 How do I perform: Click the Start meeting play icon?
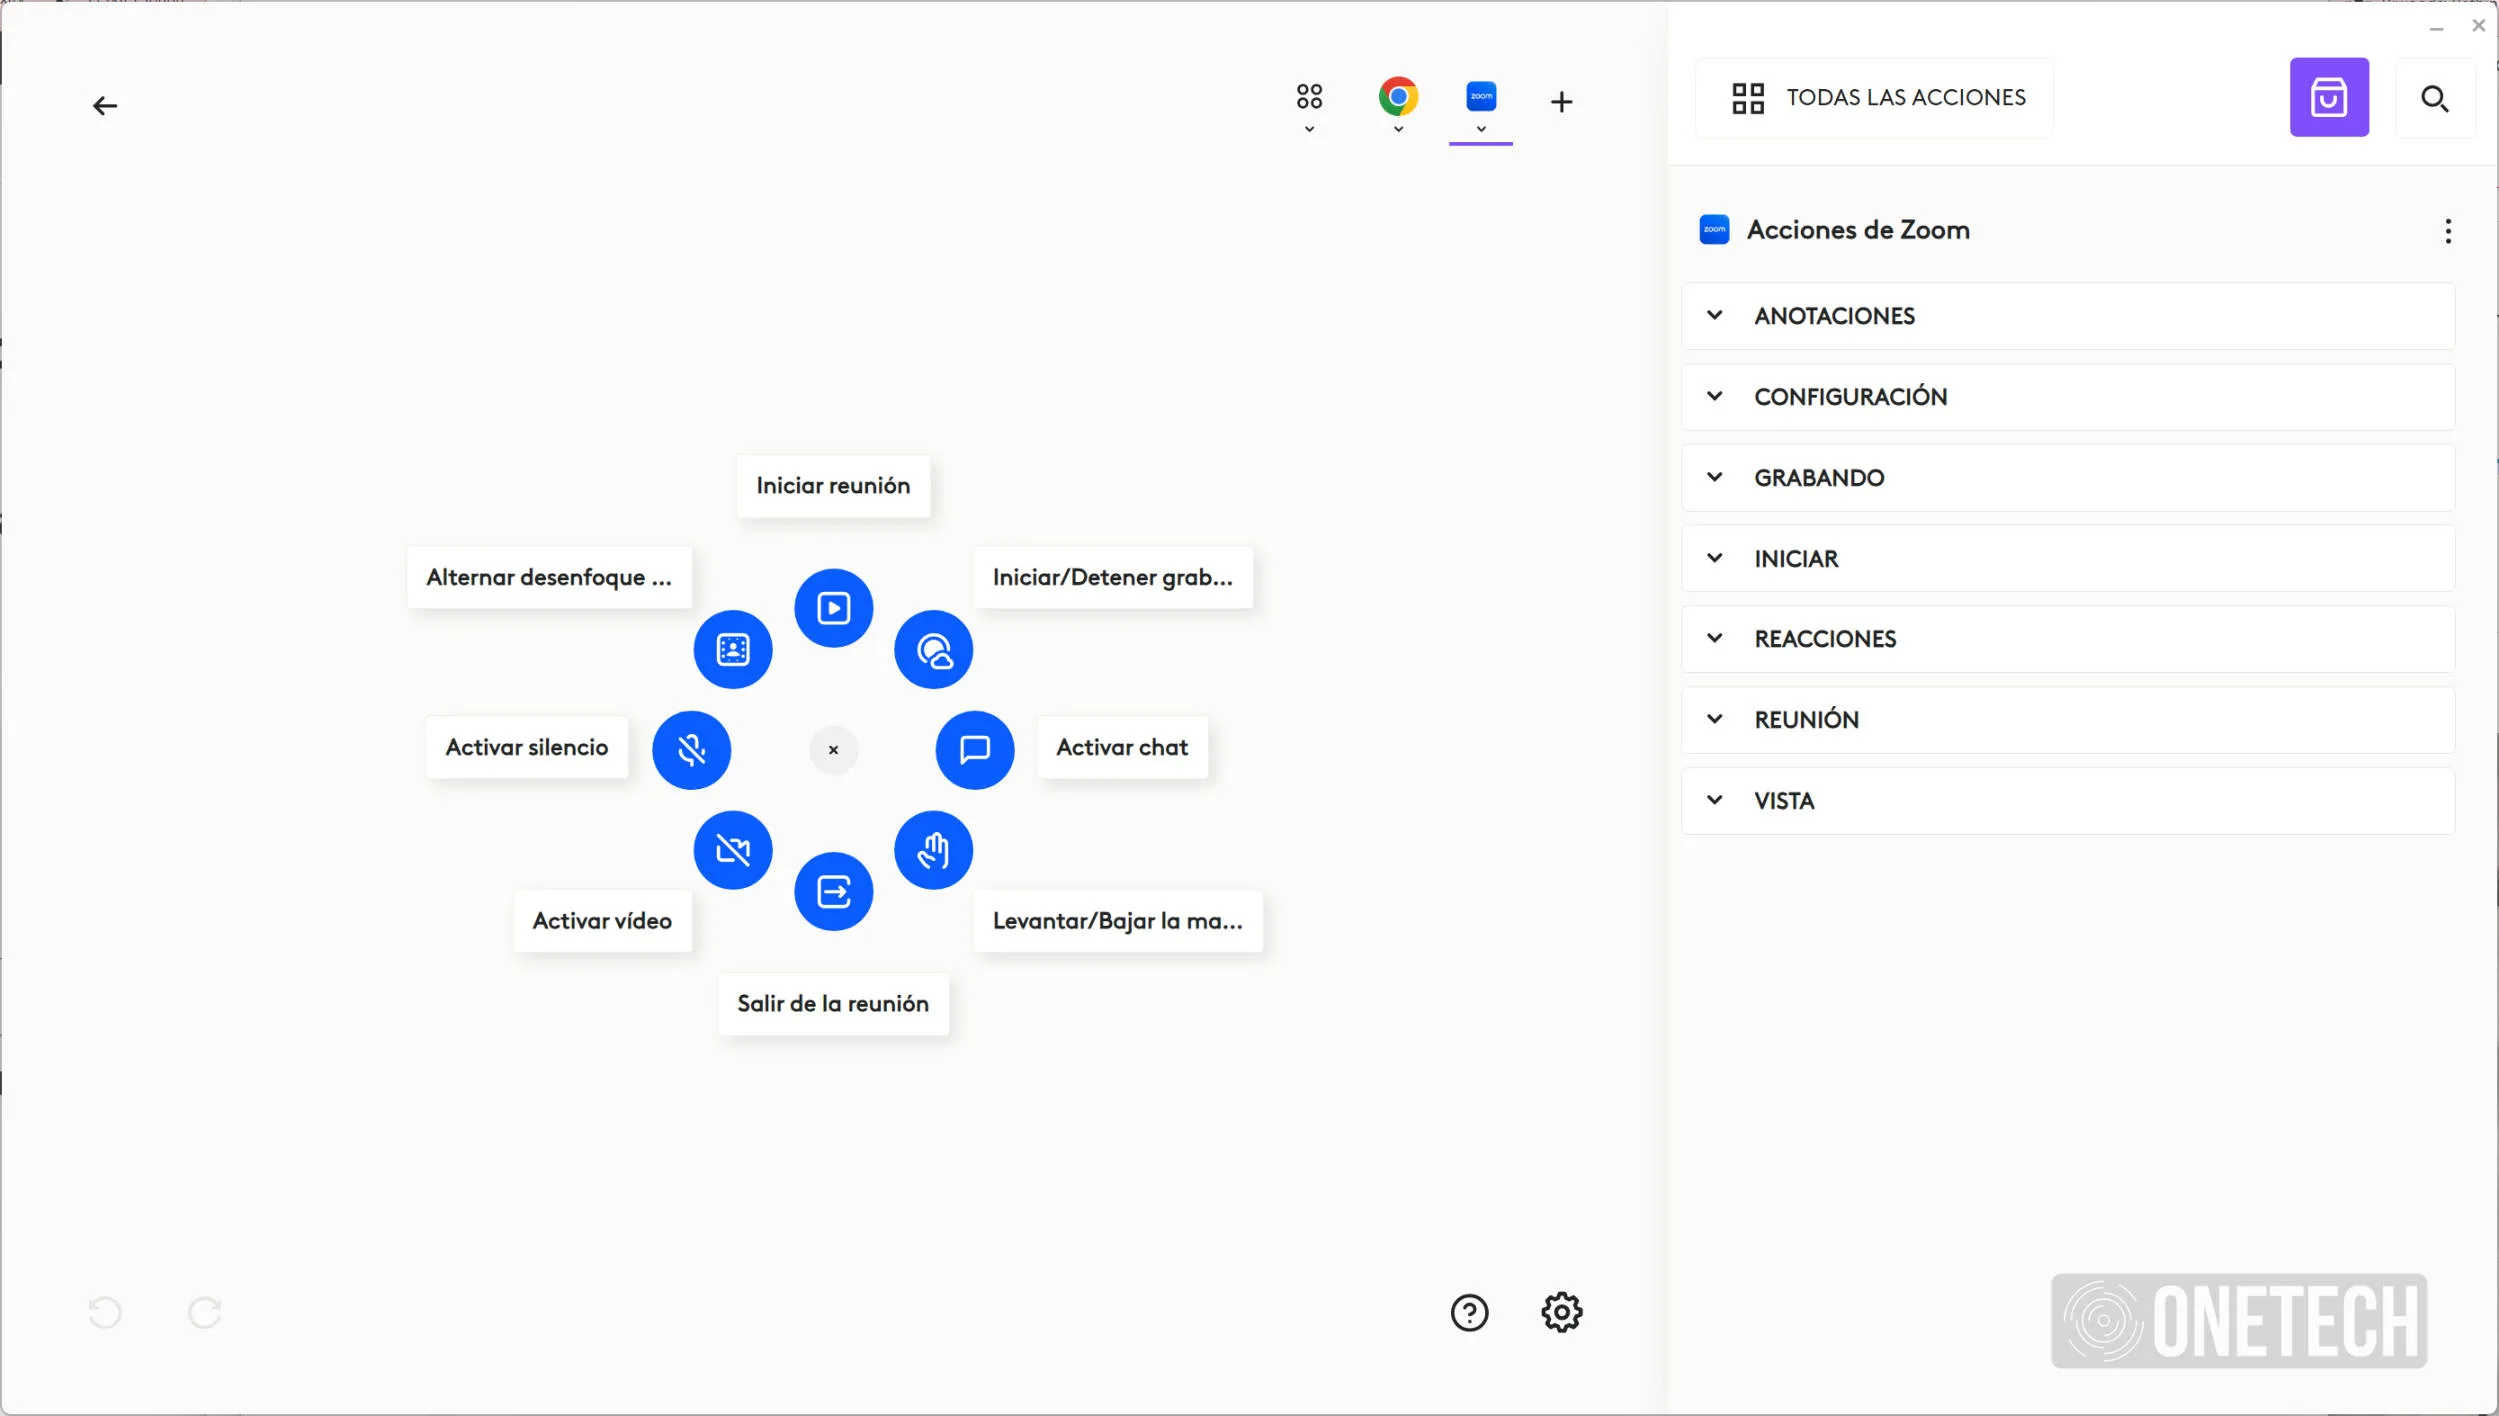pyautogui.click(x=833, y=608)
